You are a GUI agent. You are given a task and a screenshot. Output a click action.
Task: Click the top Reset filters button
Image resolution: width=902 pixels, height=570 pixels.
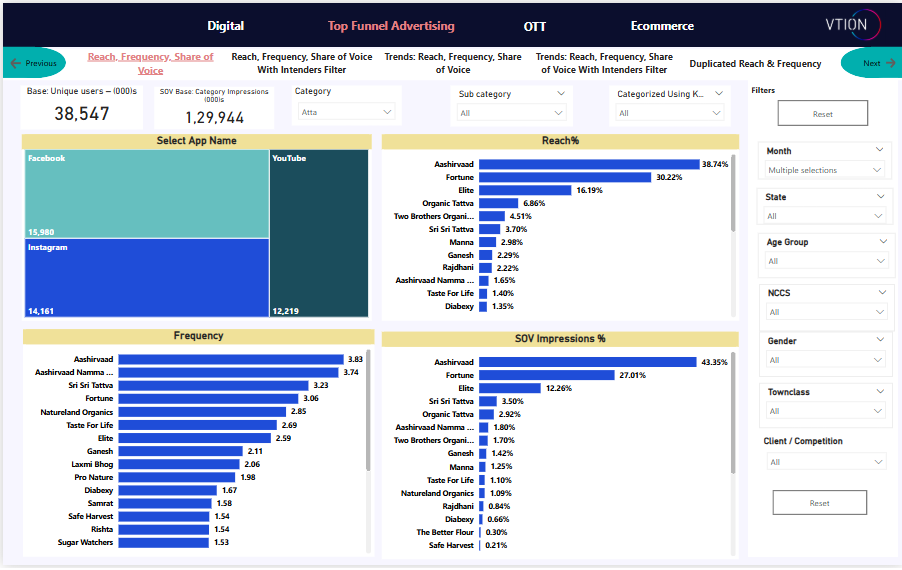822,114
